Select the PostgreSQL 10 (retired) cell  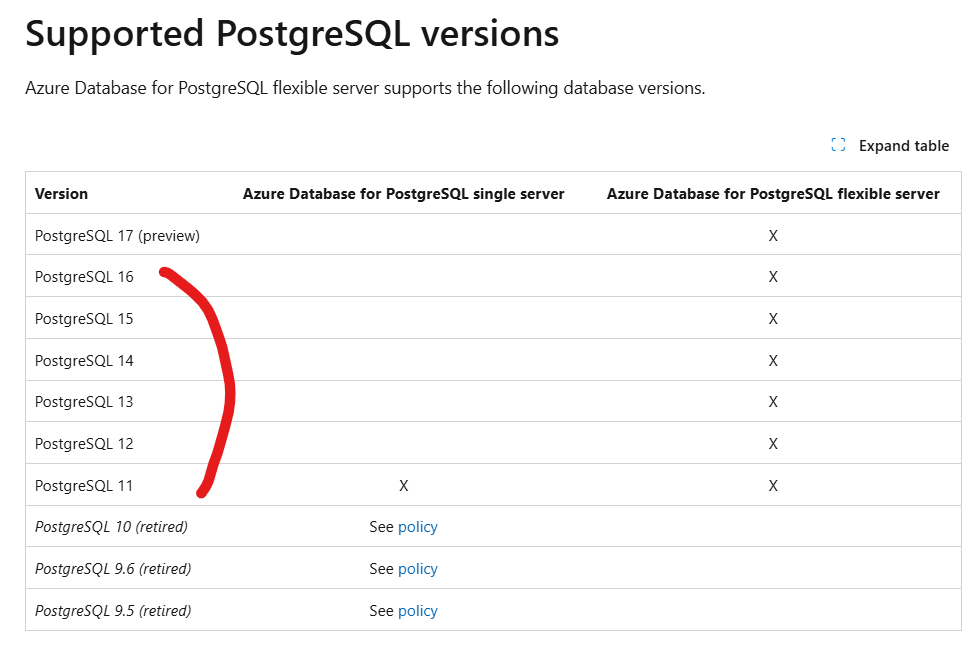click(x=111, y=527)
